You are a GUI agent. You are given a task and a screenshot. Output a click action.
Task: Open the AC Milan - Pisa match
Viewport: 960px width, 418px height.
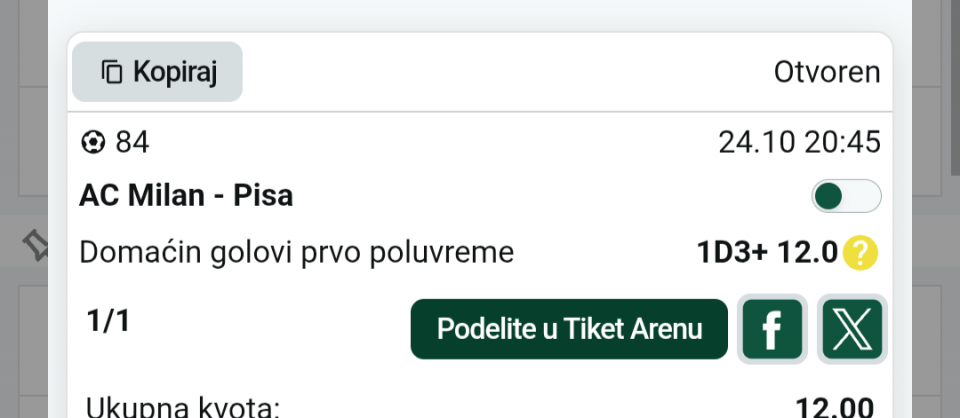point(186,195)
